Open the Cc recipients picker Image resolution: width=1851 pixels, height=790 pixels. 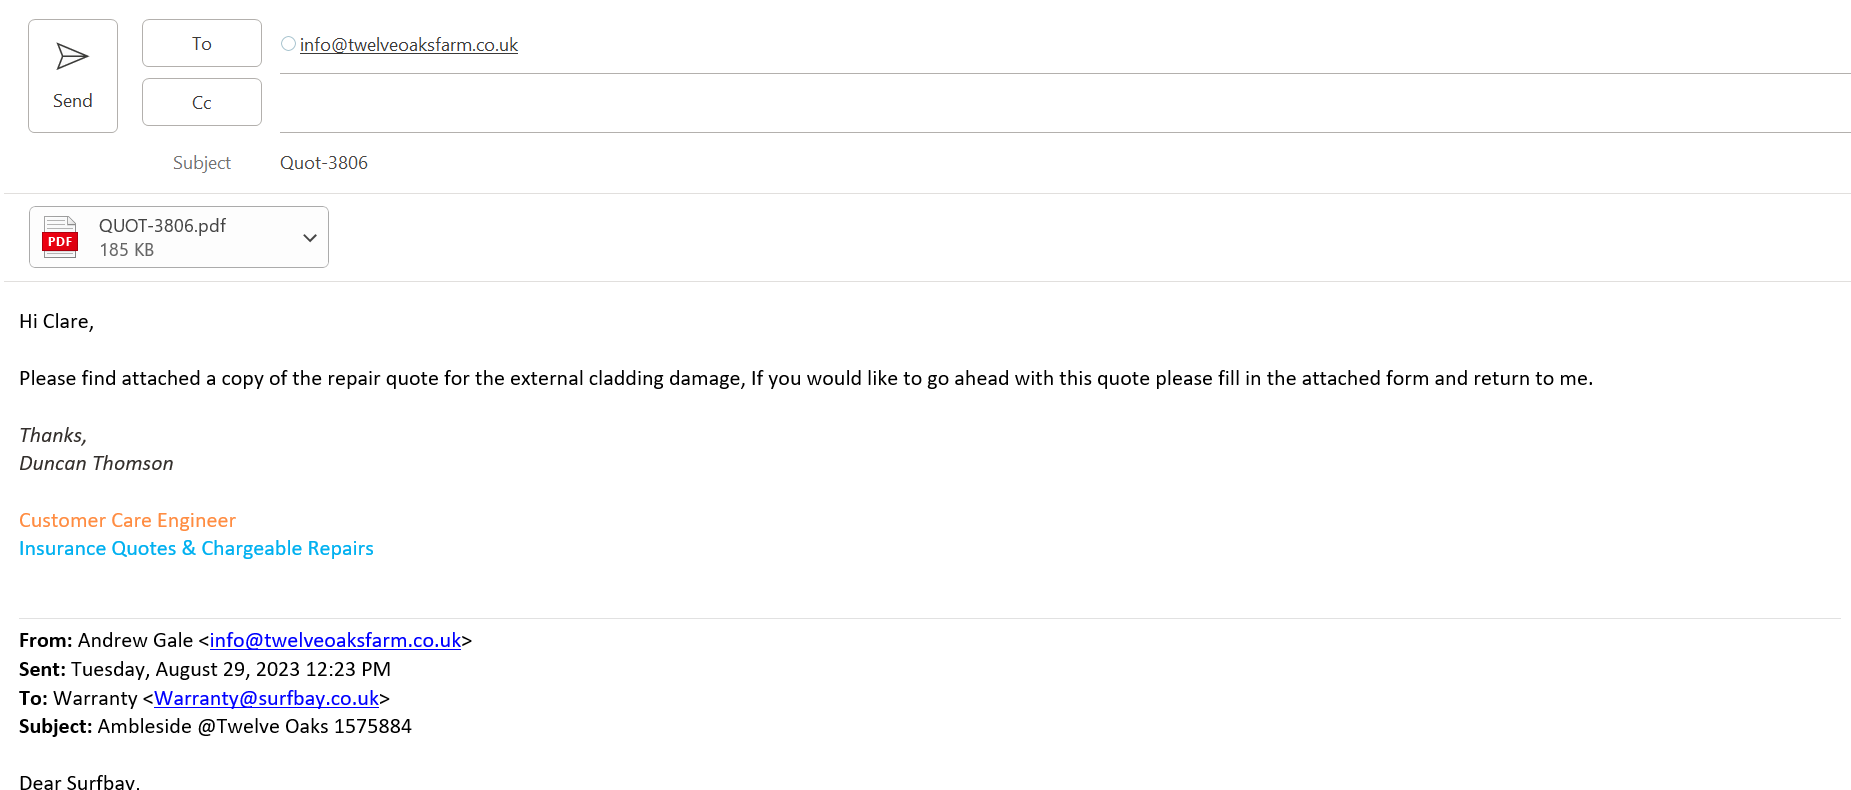coord(201,102)
